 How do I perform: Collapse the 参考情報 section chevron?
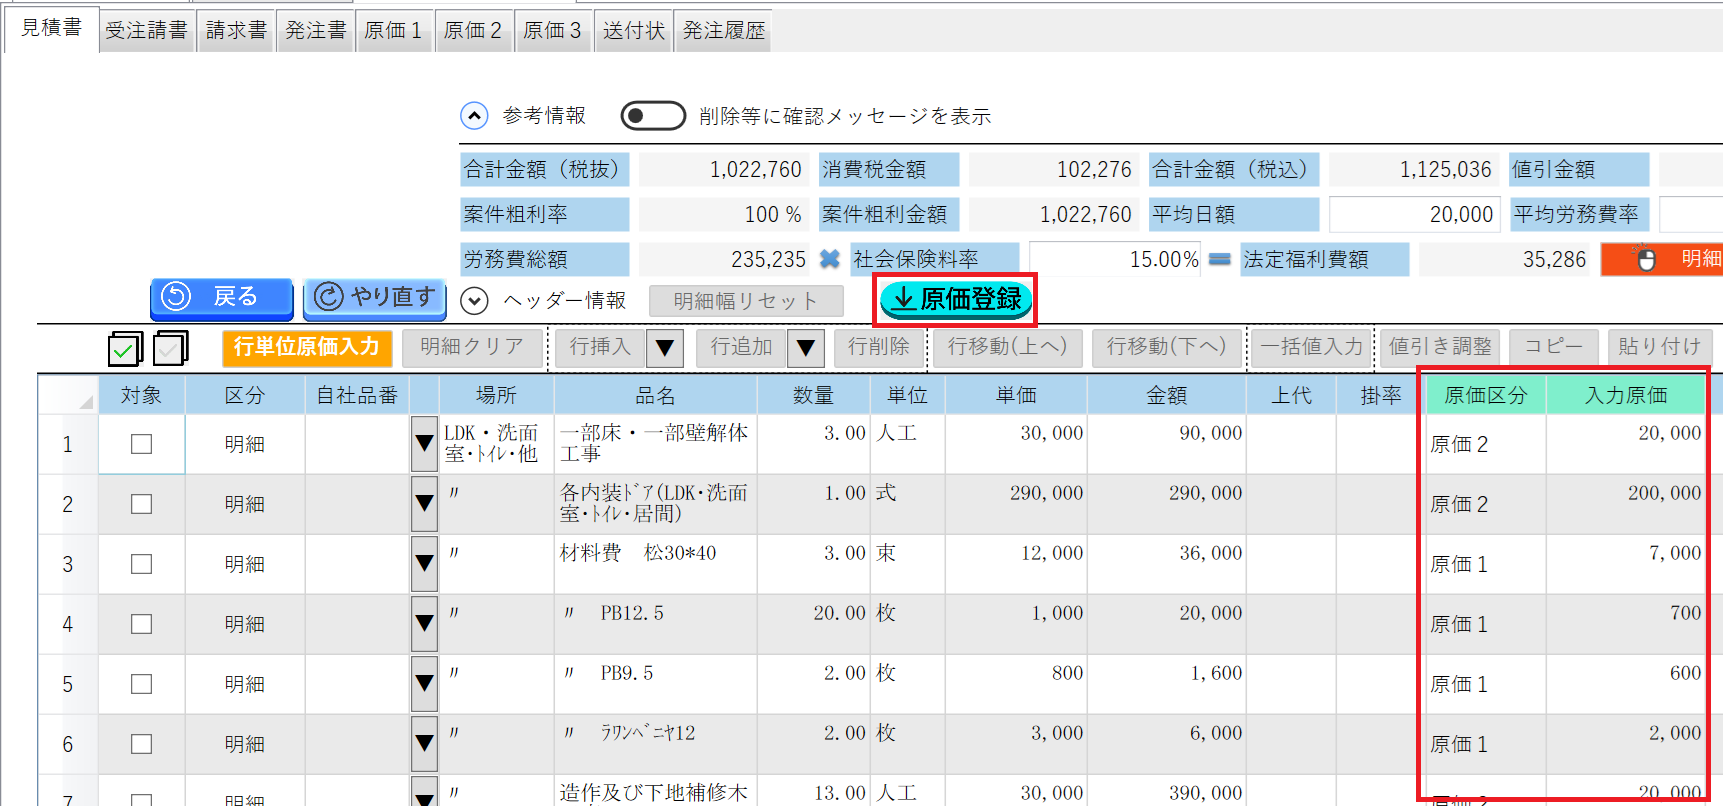pos(474,116)
